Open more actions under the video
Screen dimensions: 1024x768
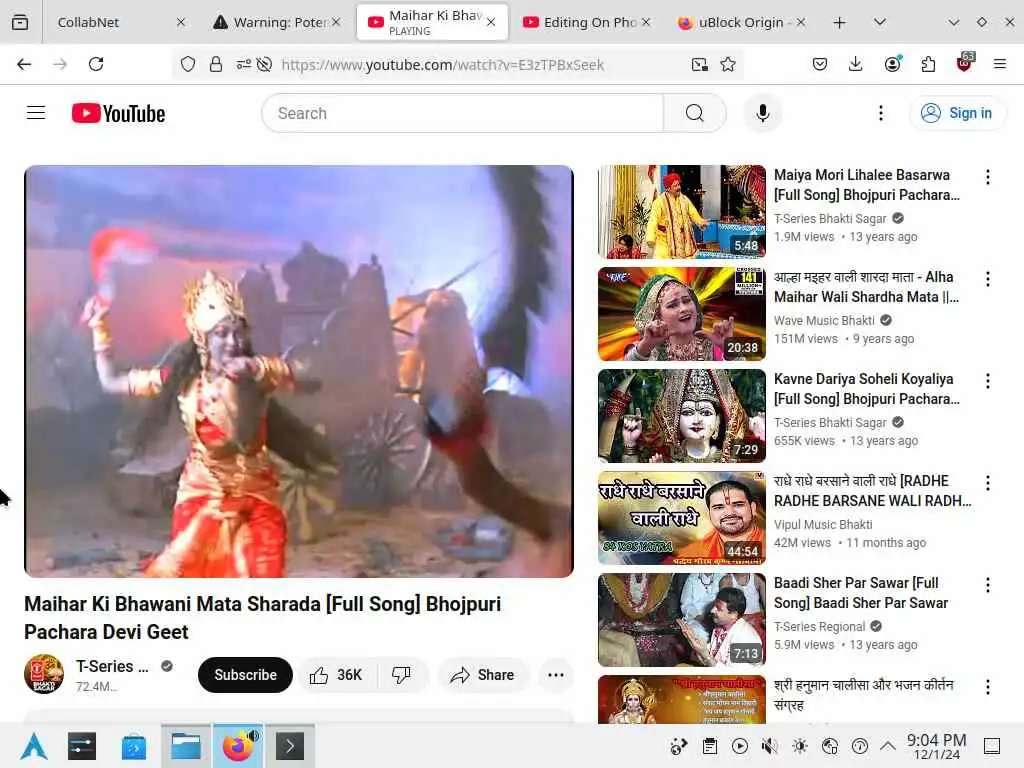556,675
